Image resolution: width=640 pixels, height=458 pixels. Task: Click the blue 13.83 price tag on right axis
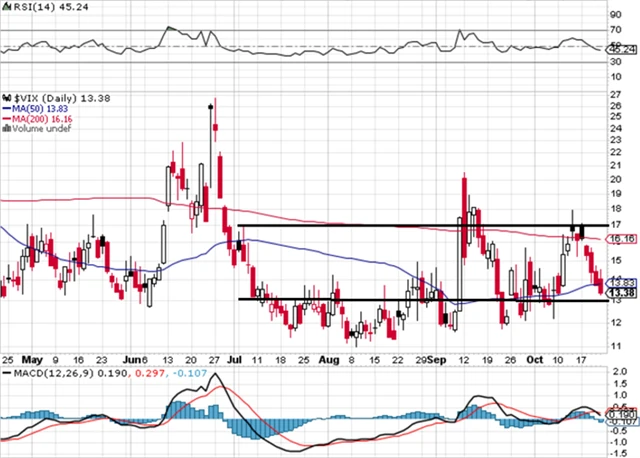coord(623,284)
